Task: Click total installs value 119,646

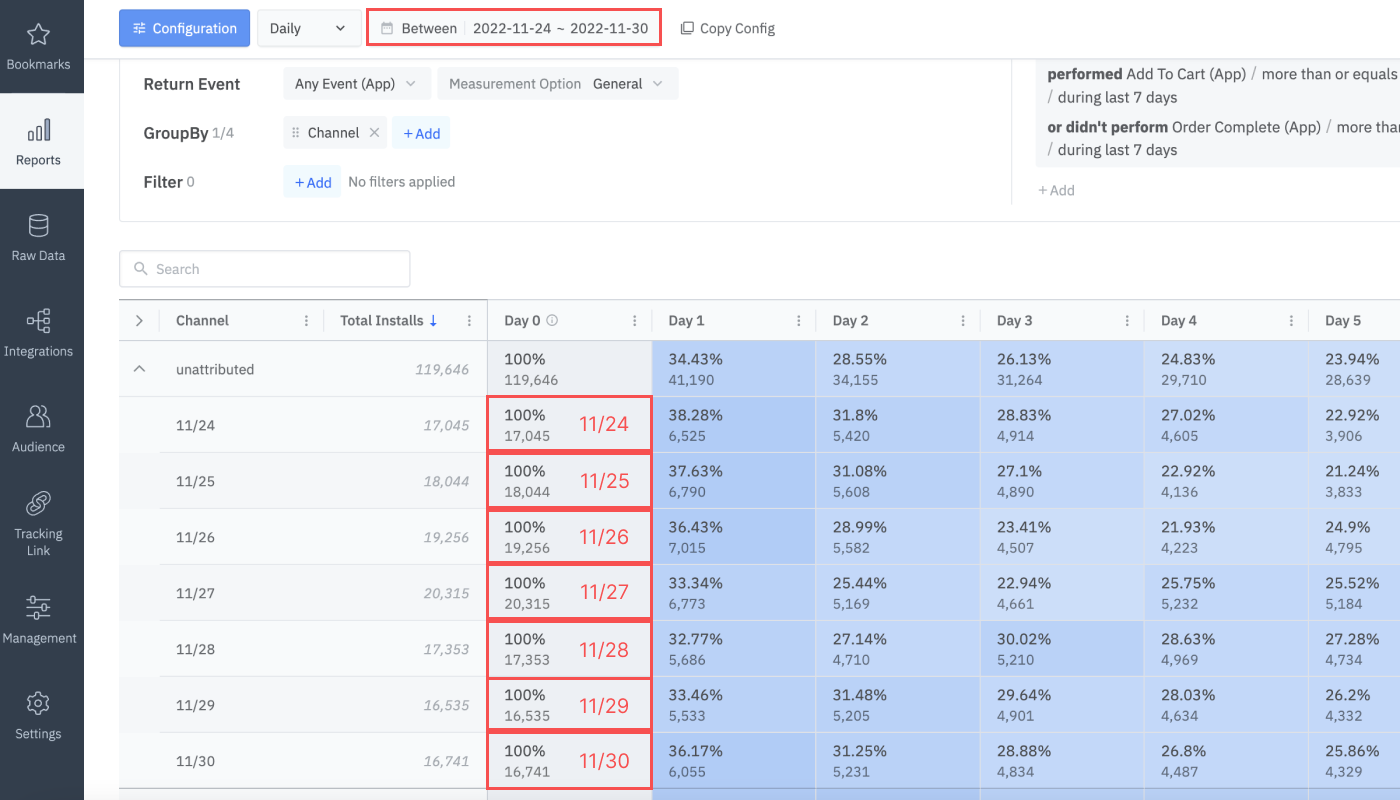Action: [442, 369]
